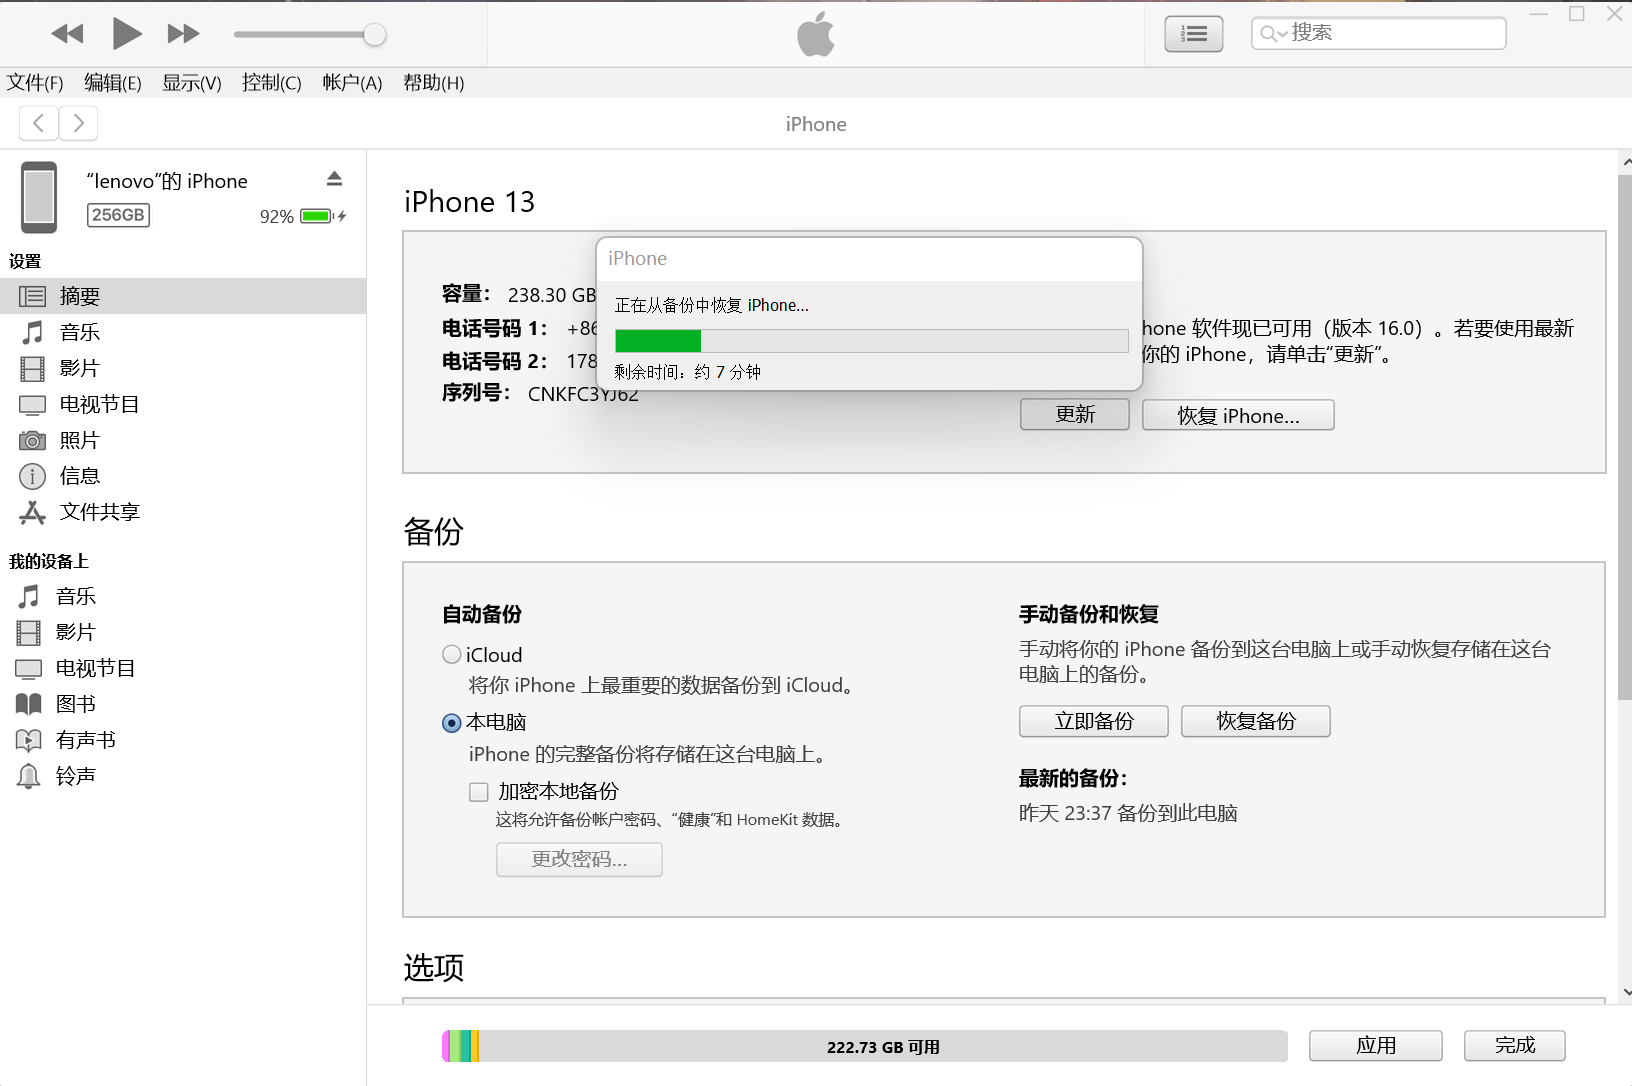Go forward with the right chevron
Viewport: 1632px width, 1086px height.
point(78,123)
